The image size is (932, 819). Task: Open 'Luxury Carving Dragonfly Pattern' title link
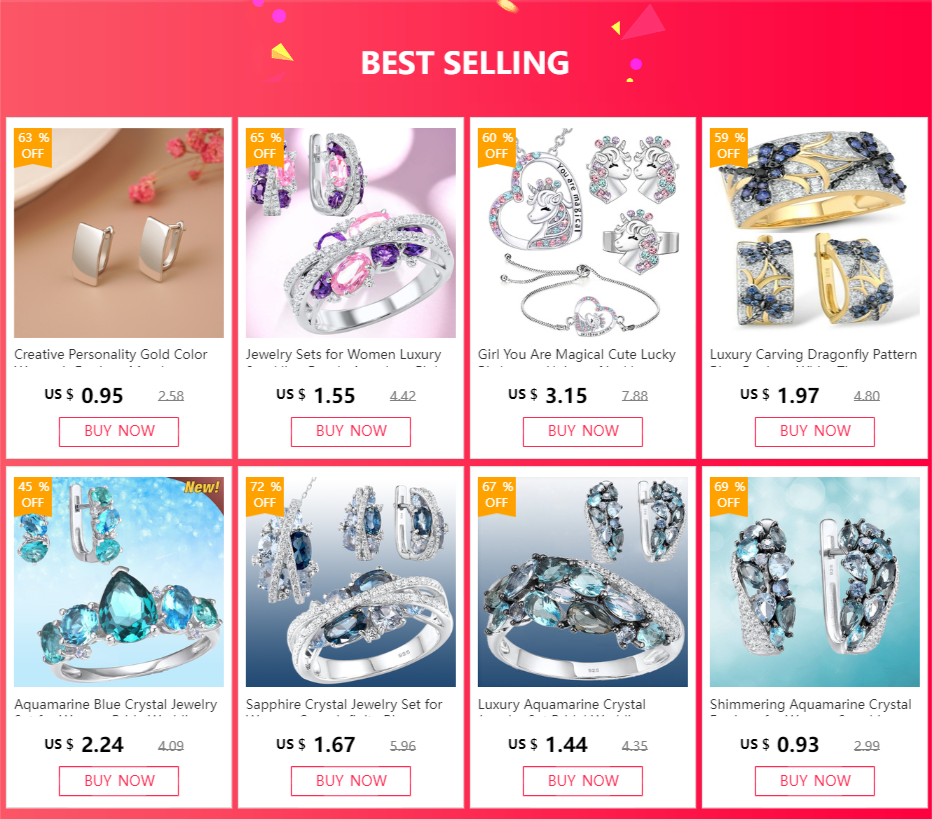coord(813,355)
